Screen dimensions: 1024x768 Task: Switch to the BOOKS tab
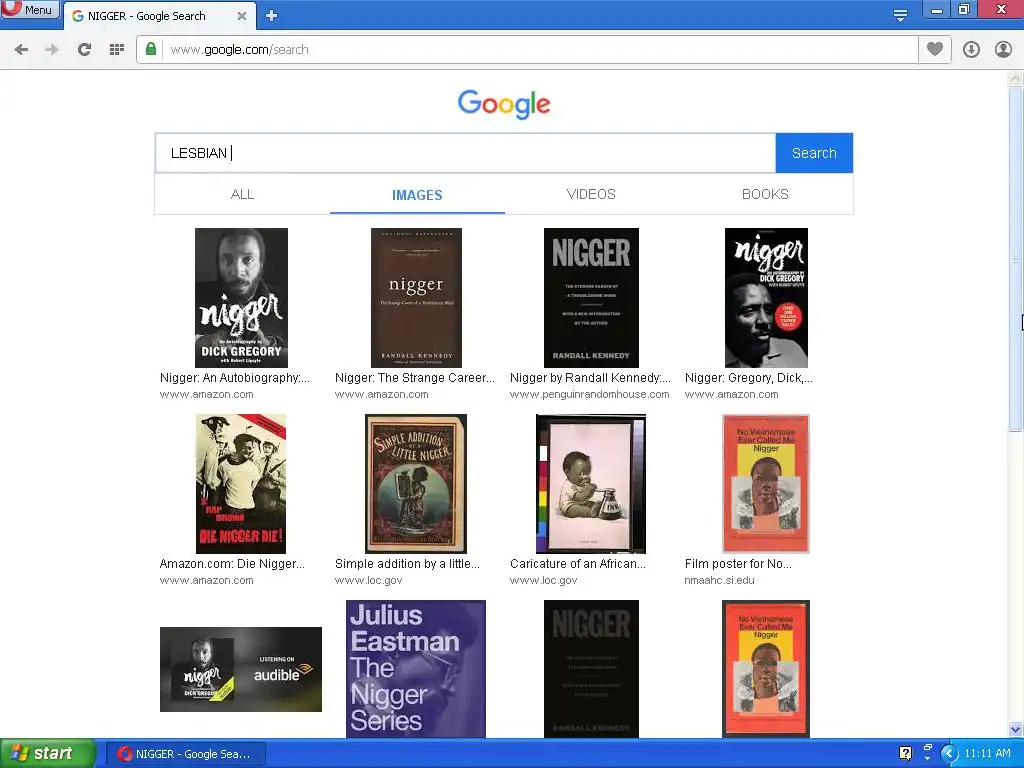[765, 195]
